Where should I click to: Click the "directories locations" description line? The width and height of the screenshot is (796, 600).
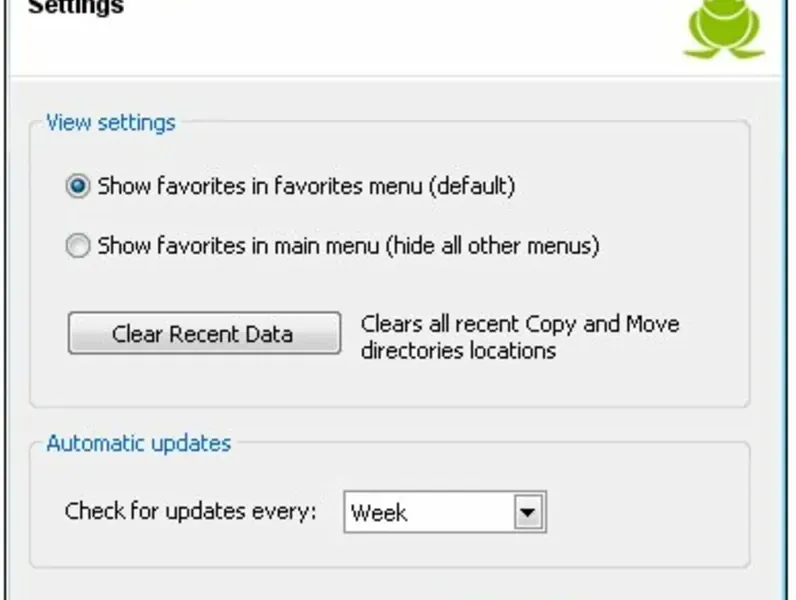(458, 351)
